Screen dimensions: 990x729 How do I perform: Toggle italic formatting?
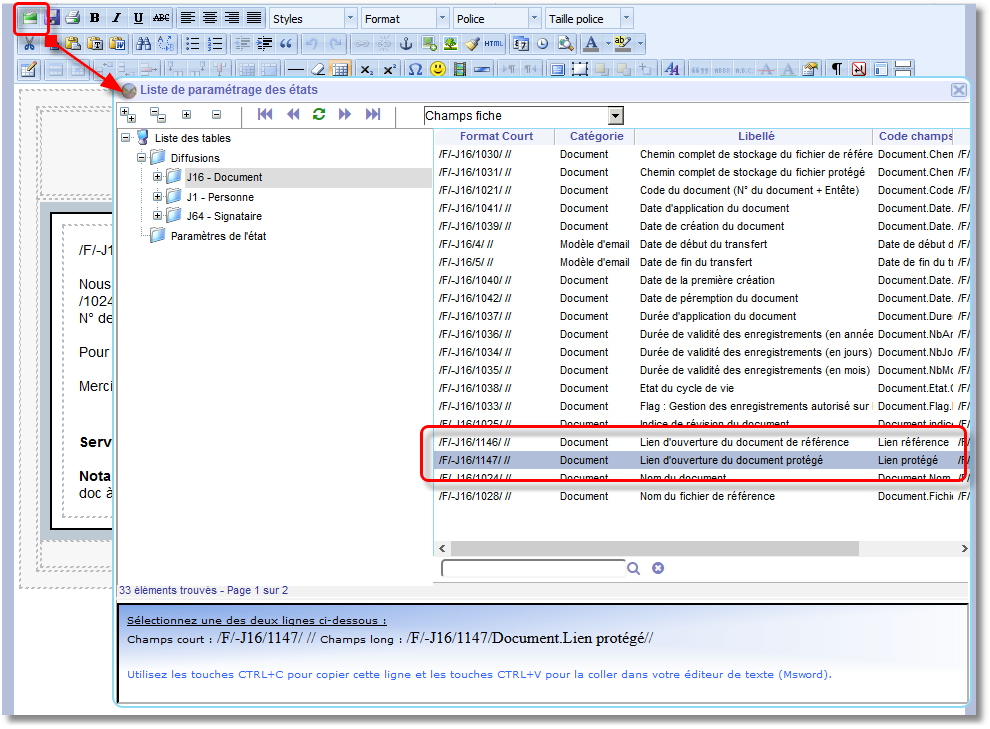(116, 18)
